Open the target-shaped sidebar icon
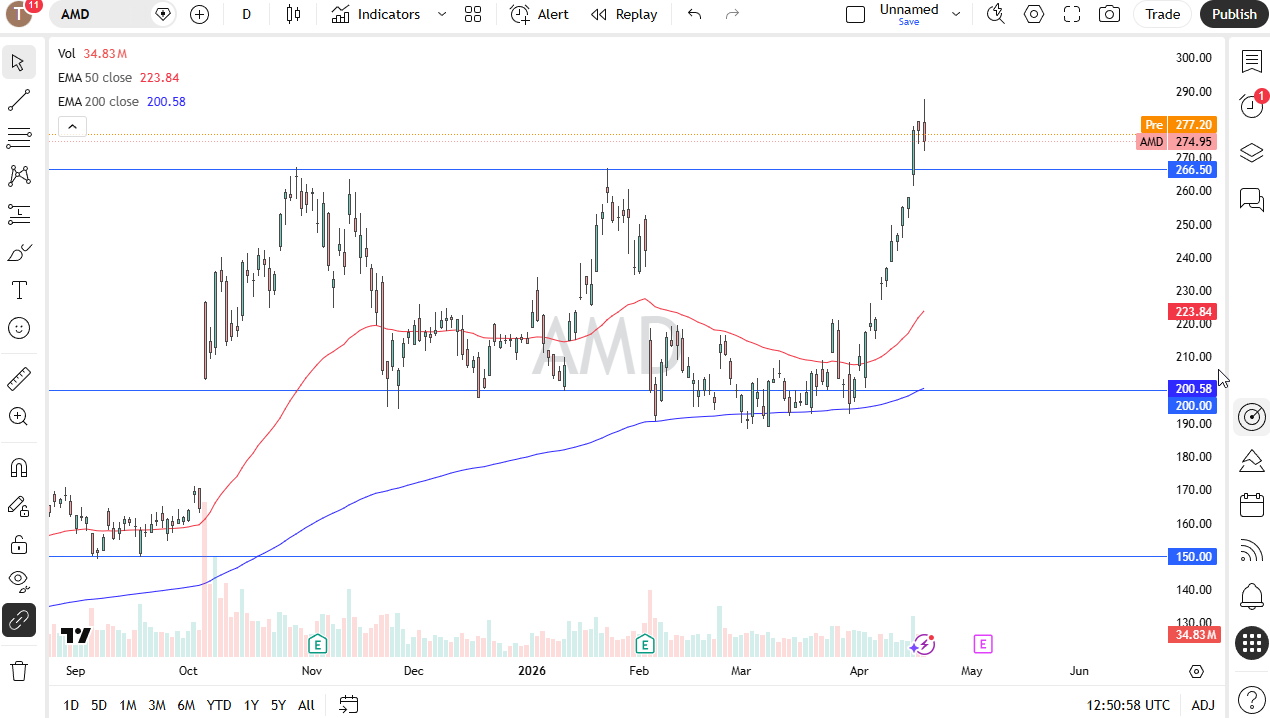The image size is (1270, 718). pos(1251,417)
